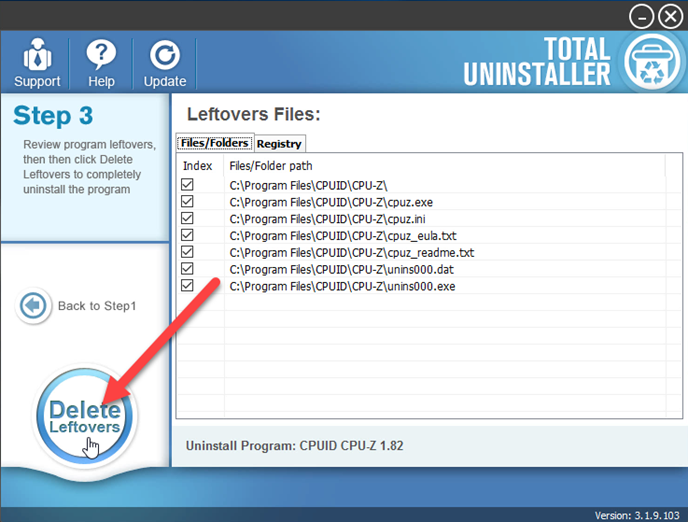Click the Leftovers Files: heading
This screenshot has height=522, width=688.
coord(254,114)
